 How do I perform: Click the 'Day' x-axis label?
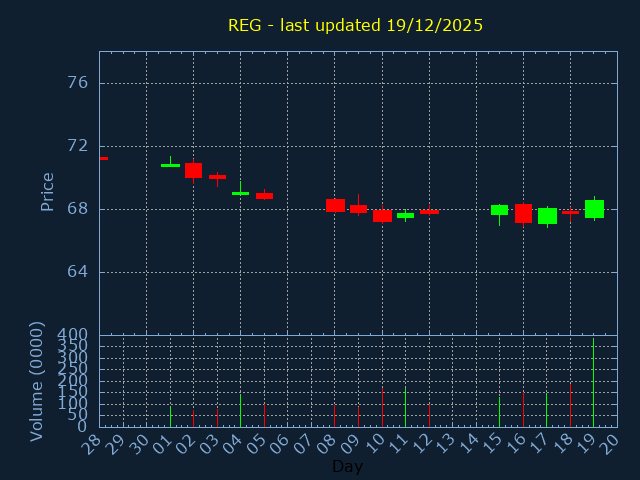[347, 466]
